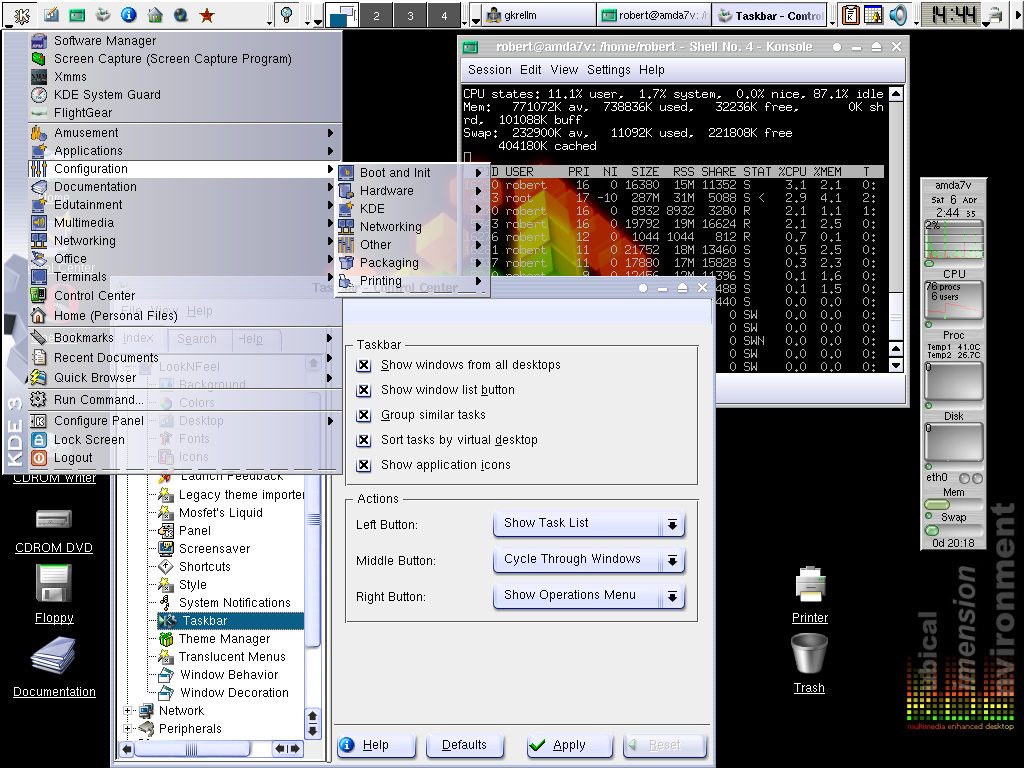Viewport: 1024px width, 768px height.
Task: Open Middle Button action dropdown
Action: click(x=588, y=560)
